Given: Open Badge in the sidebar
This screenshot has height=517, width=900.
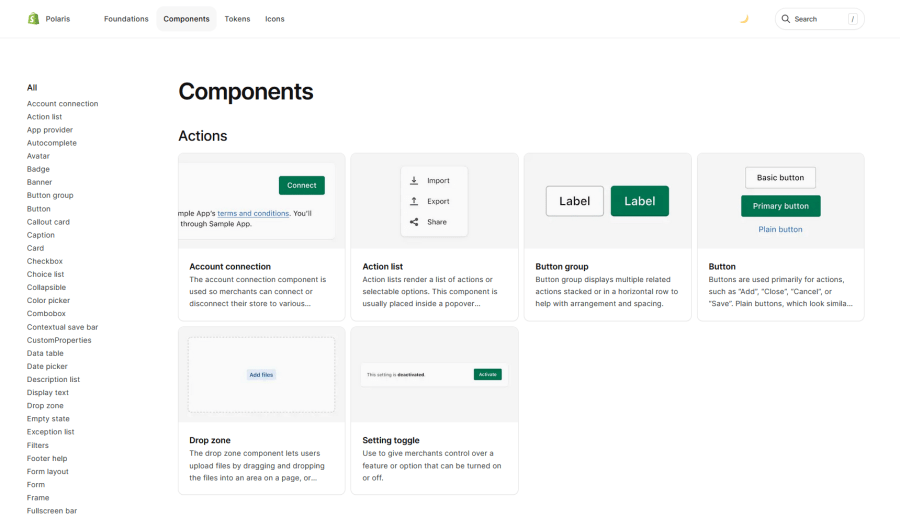Looking at the screenshot, I should pos(38,169).
